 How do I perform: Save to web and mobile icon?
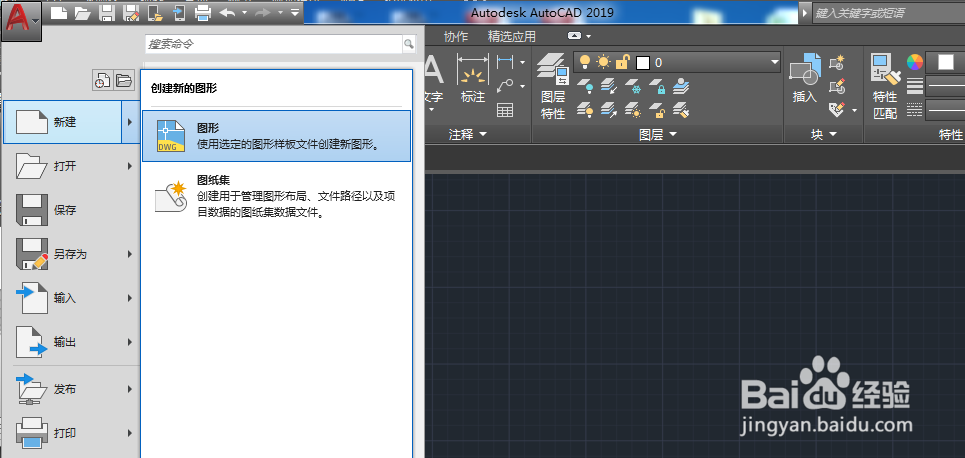click(179, 12)
